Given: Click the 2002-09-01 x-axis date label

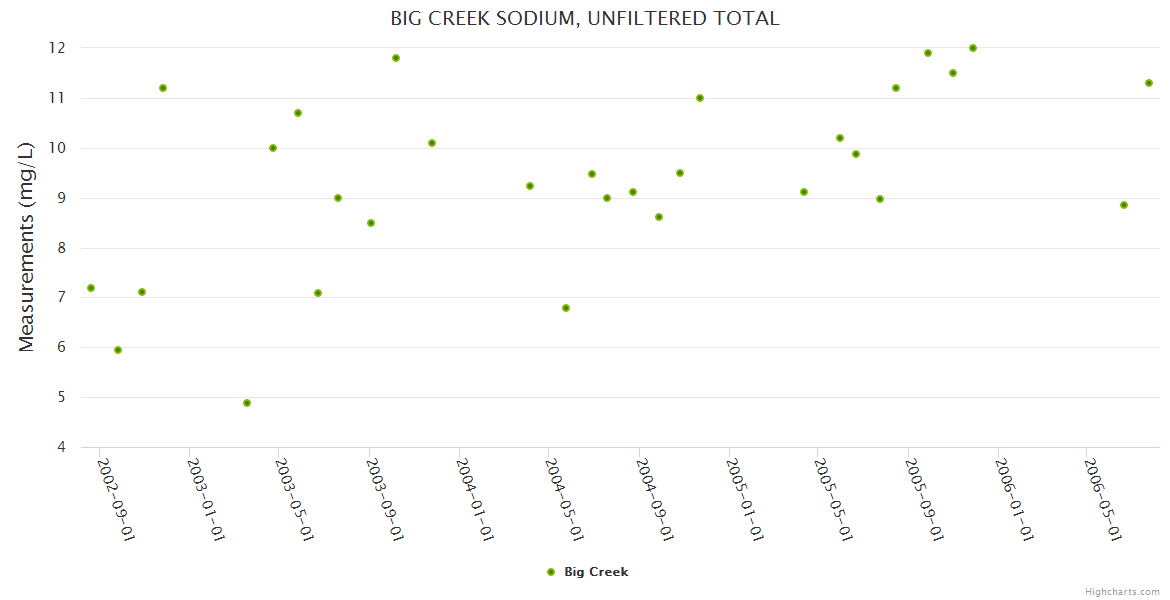Looking at the screenshot, I should coord(116,498).
